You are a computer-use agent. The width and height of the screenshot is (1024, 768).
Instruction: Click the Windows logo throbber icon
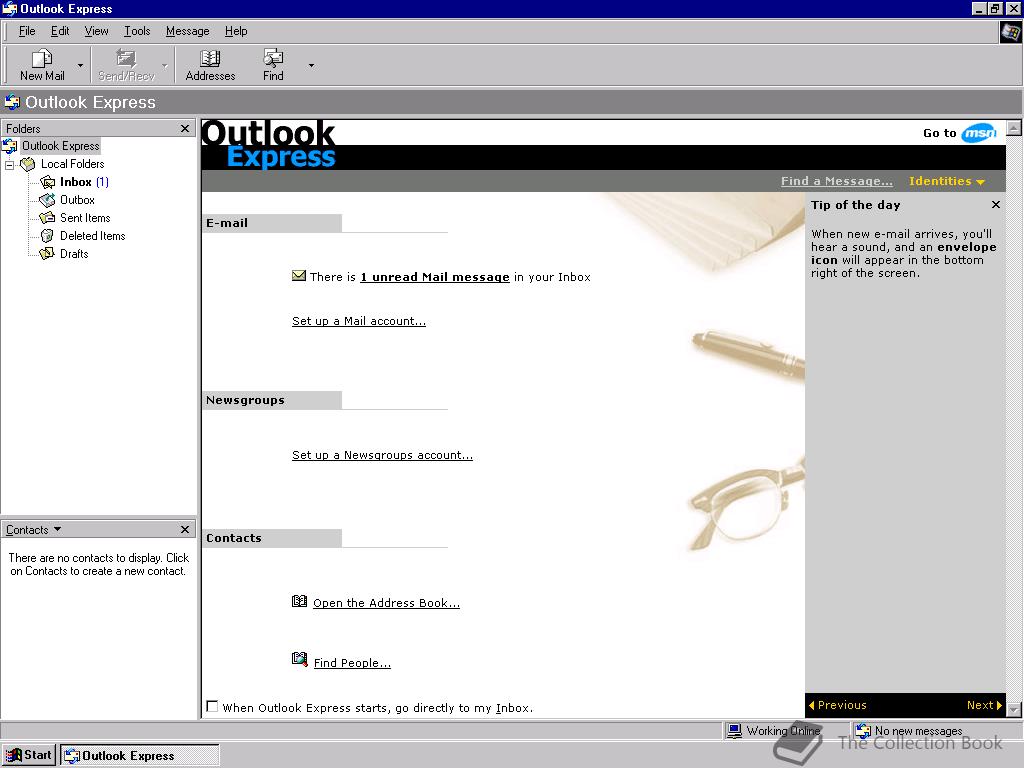(x=1010, y=32)
